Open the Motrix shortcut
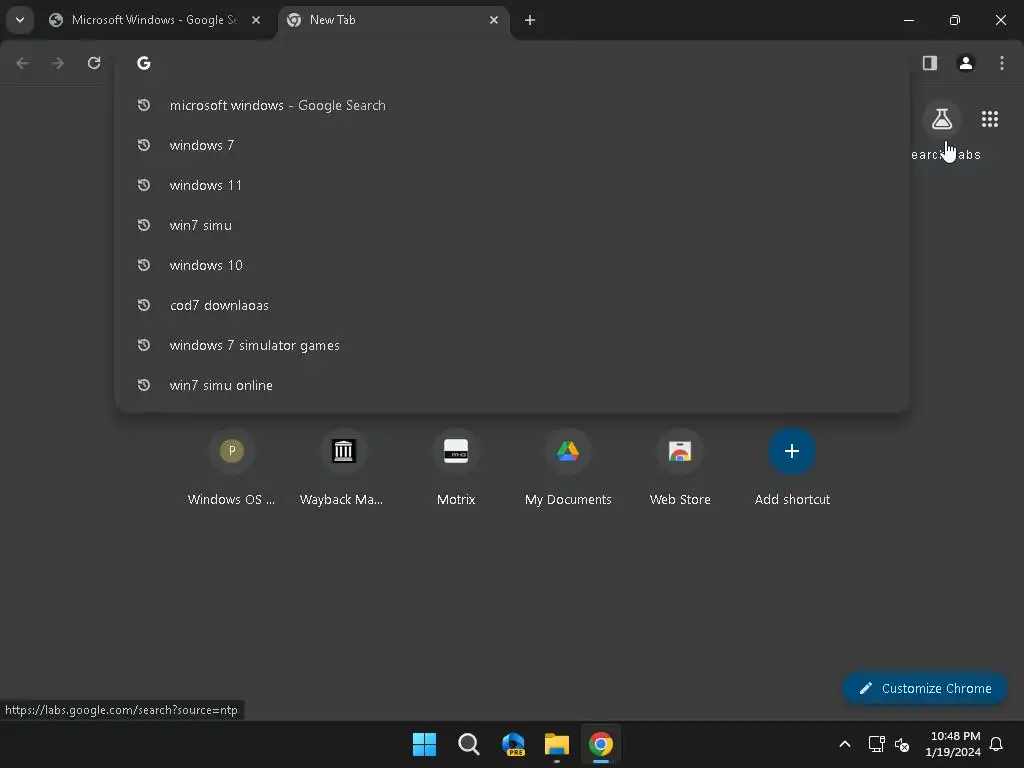This screenshot has height=768, width=1024. tap(456, 468)
